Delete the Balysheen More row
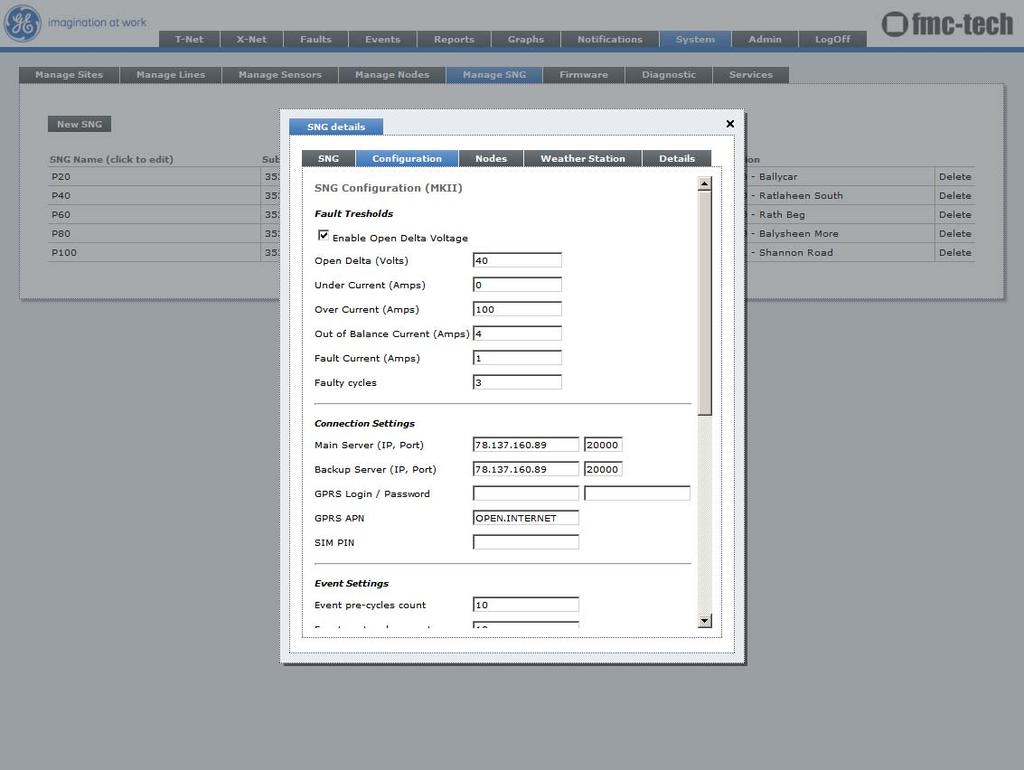This screenshot has height=770, width=1024. 955,233
